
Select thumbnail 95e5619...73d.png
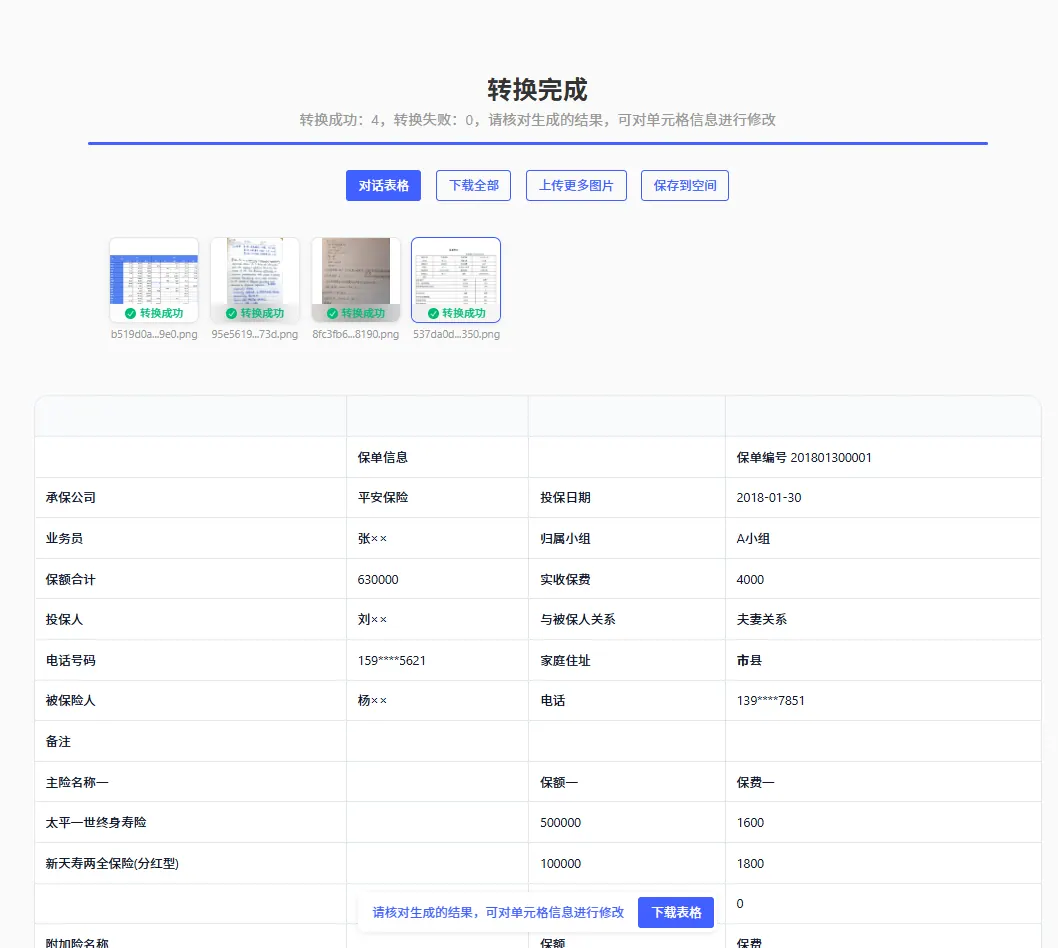click(x=255, y=280)
